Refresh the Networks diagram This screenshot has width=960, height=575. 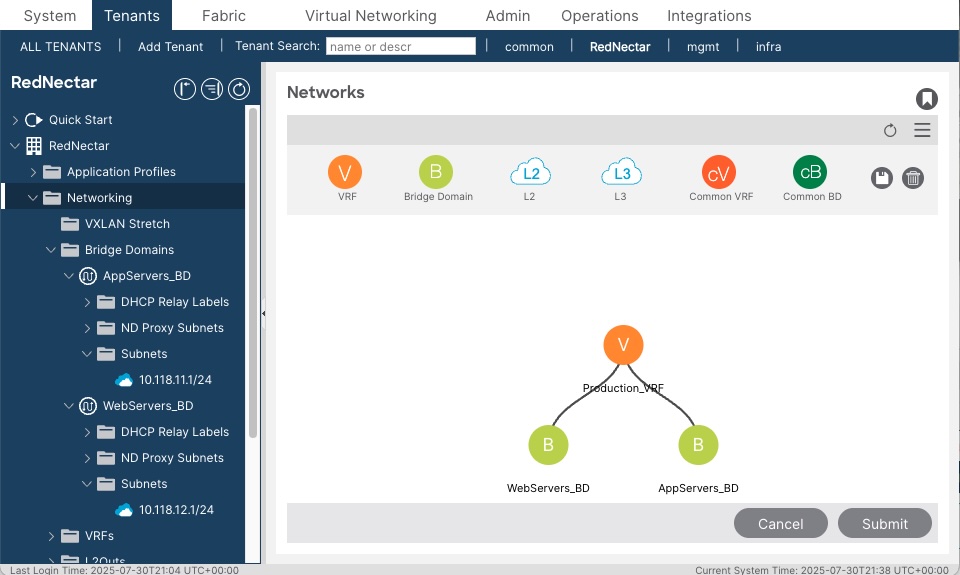[890, 130]
